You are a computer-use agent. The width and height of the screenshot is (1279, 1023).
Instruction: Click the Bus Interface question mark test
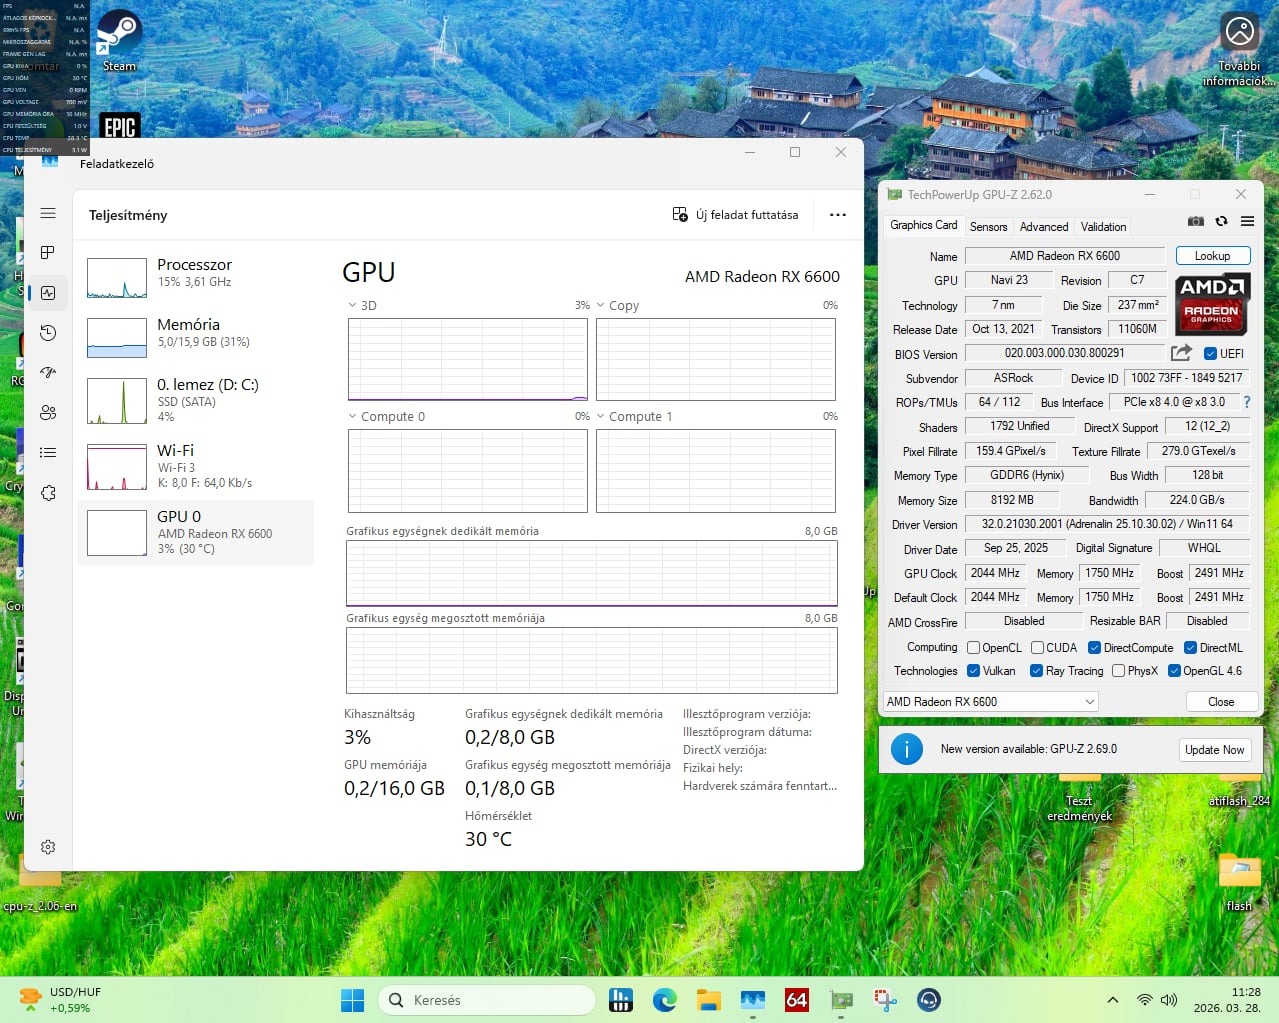pyautogui.click(x=1246, y=402)
